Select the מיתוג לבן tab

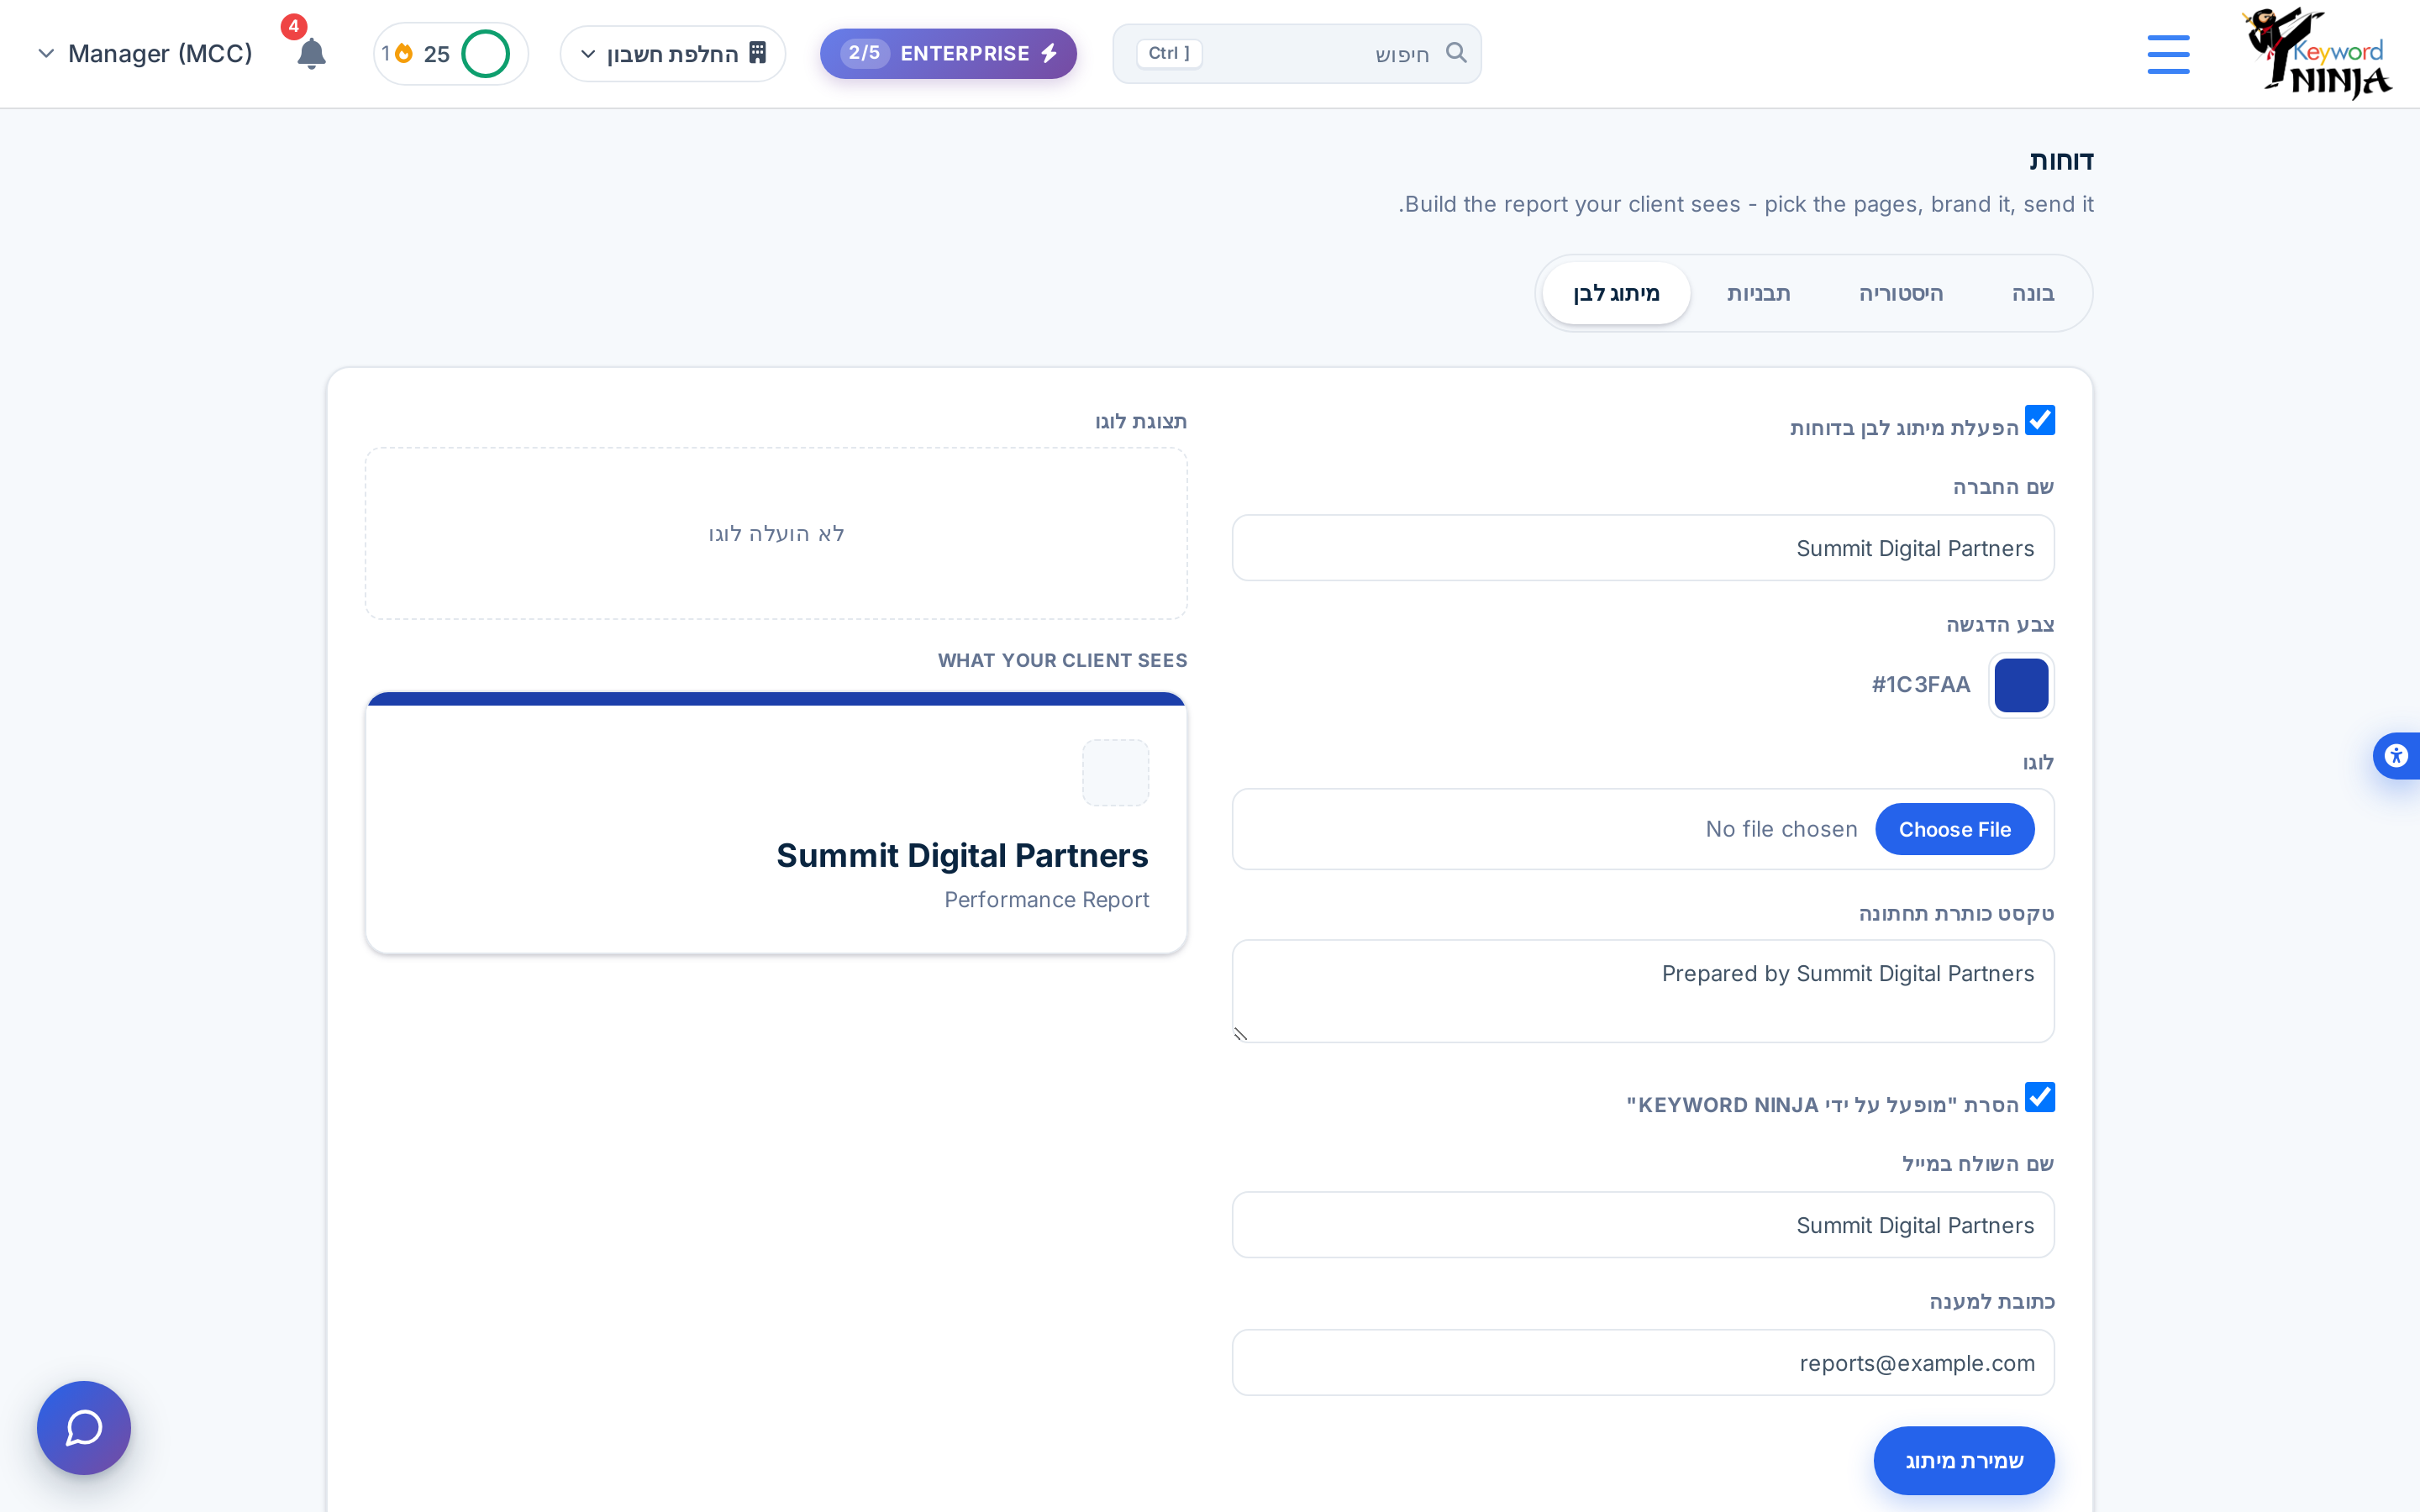click(x=1616, y=293)
